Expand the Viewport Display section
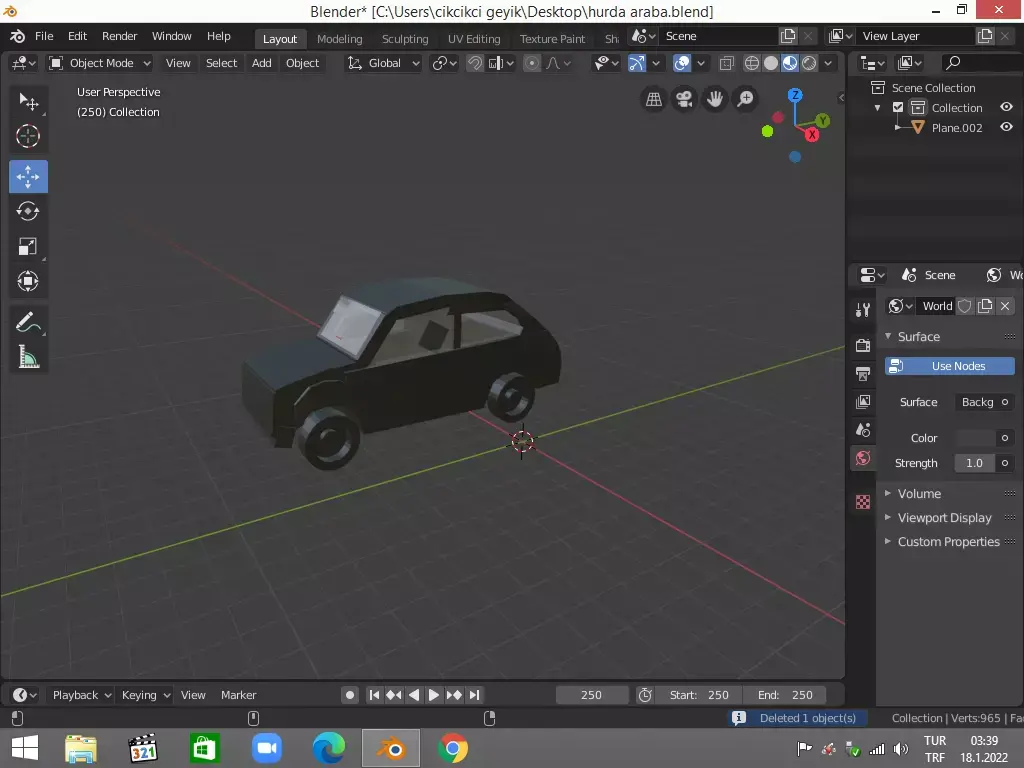The height and width of the screenshot is (768, 1024). [x=944, y=518]
